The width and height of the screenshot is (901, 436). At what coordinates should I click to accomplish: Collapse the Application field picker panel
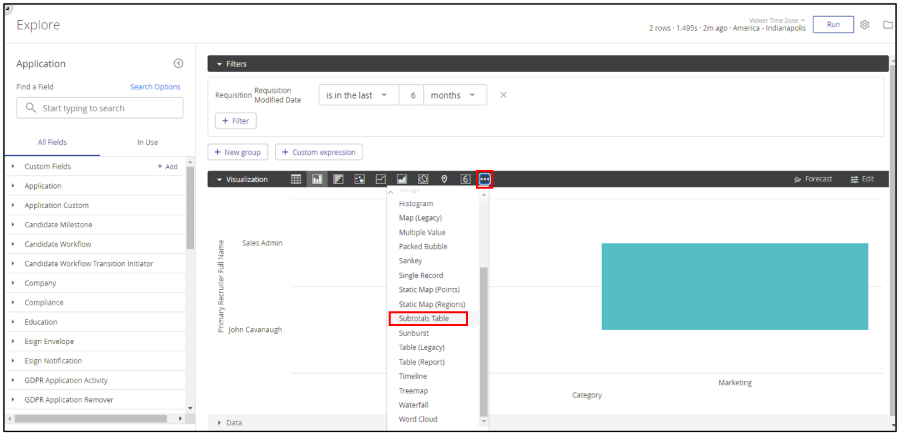(x=178, y=64)
